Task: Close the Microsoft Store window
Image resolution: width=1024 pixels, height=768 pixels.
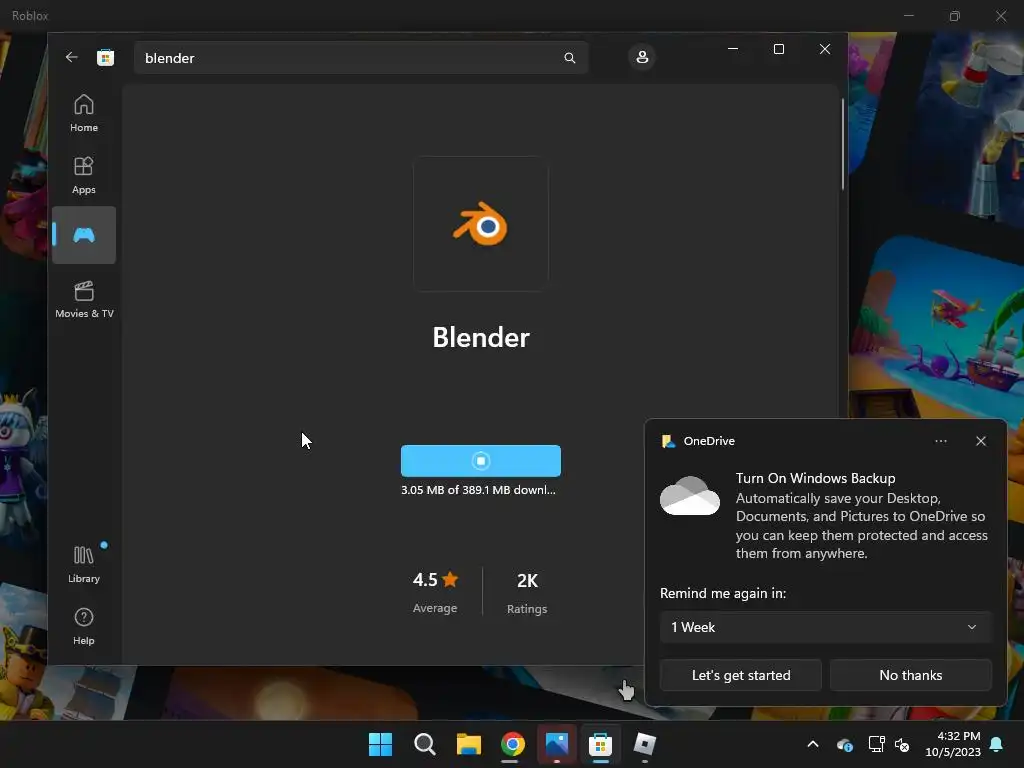Action: [x=825, y=49]
